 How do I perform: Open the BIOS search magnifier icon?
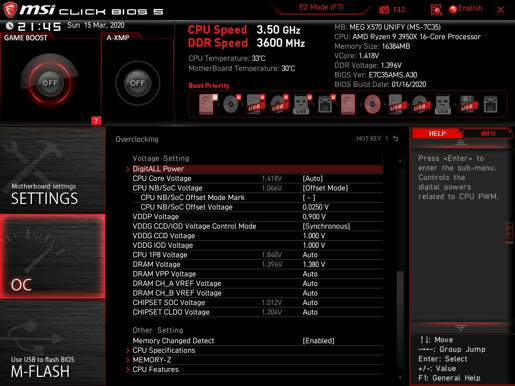click(x=436, y=10)
